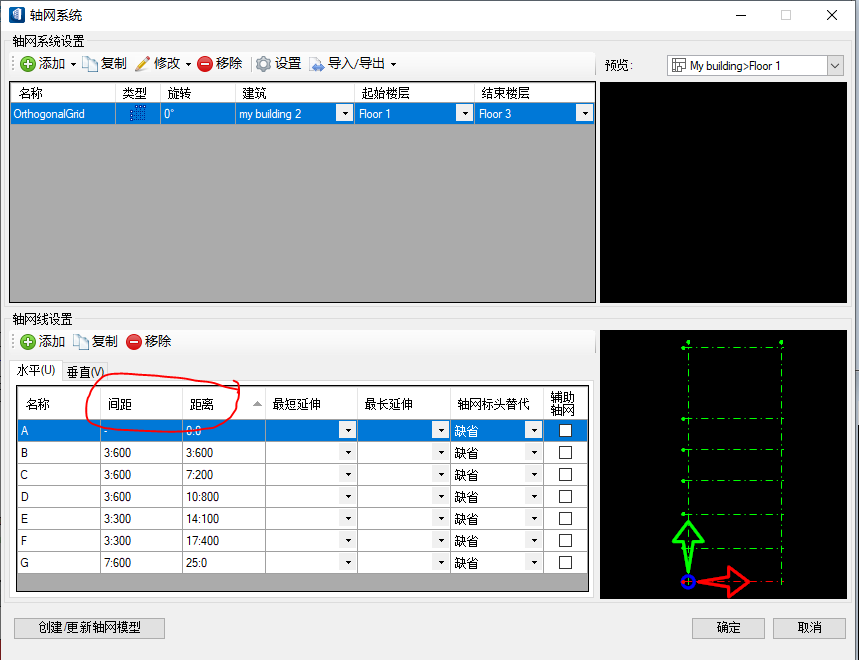859x660 pixels.
Task: Toggle auxiliary grid checkbox for row A
Action: [x=565, y=431]
